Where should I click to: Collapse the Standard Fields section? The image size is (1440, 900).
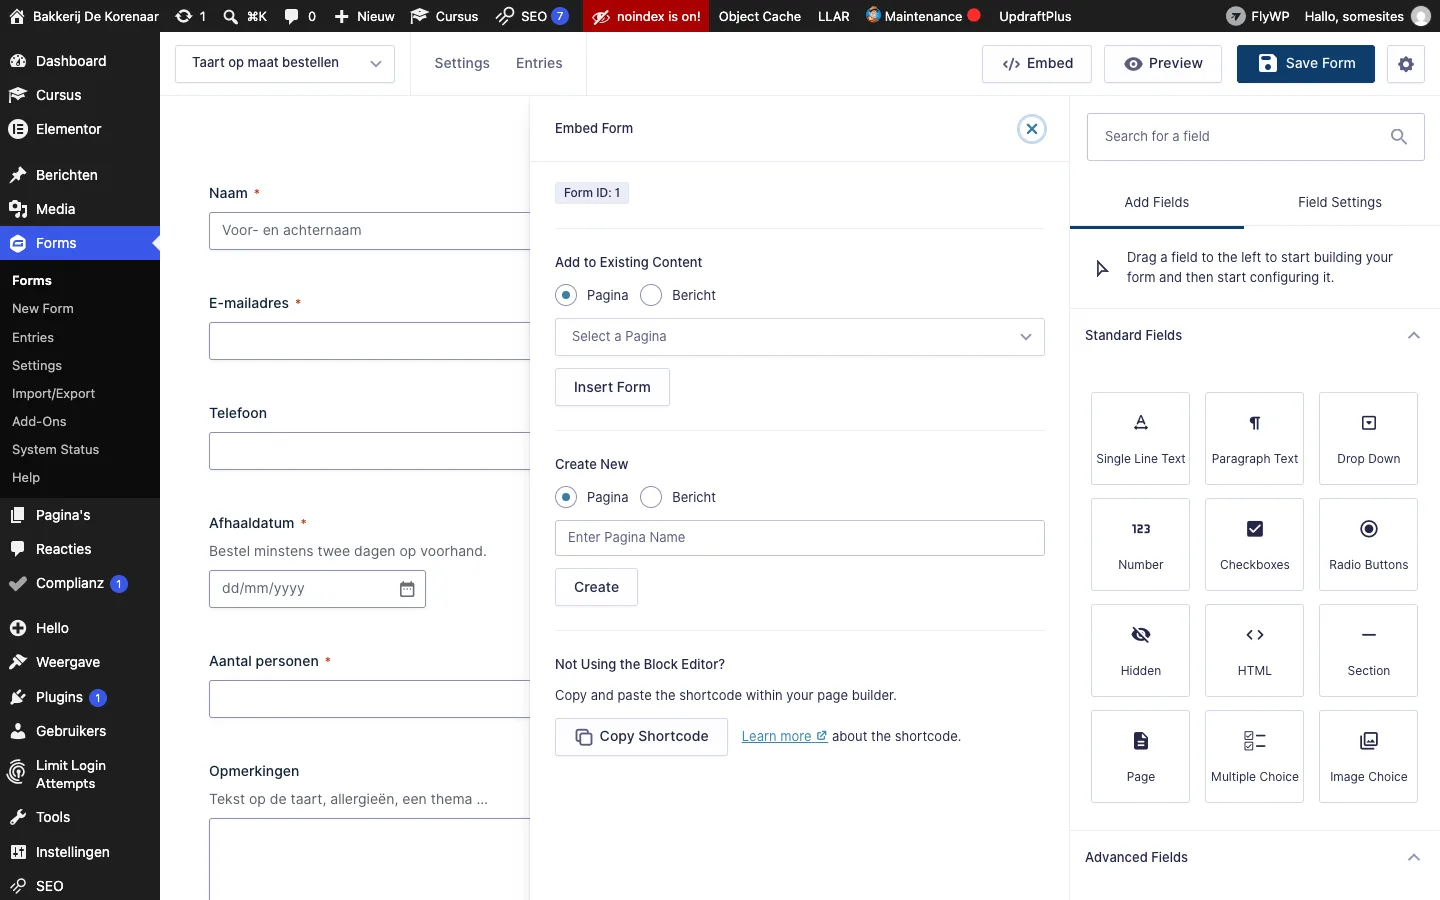click(x=1414, y=335)
